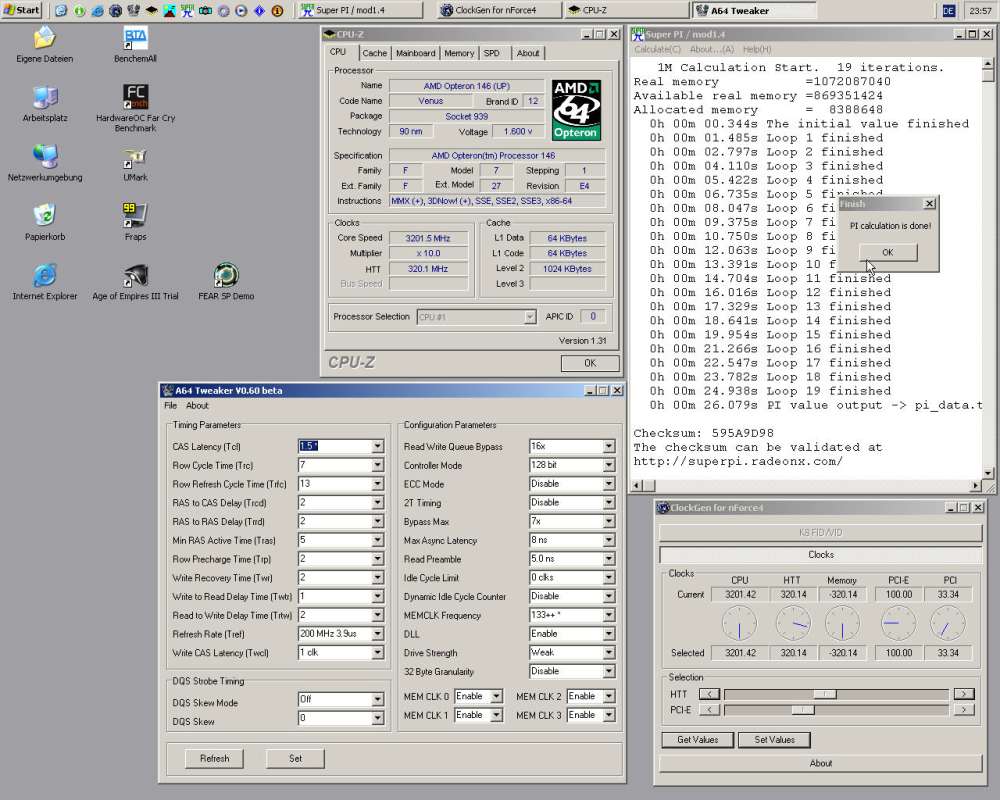Screen dimensions: 1000x800
Task: Click the Set button in A64 Tweaker
Action: click(x=295, y=758)
